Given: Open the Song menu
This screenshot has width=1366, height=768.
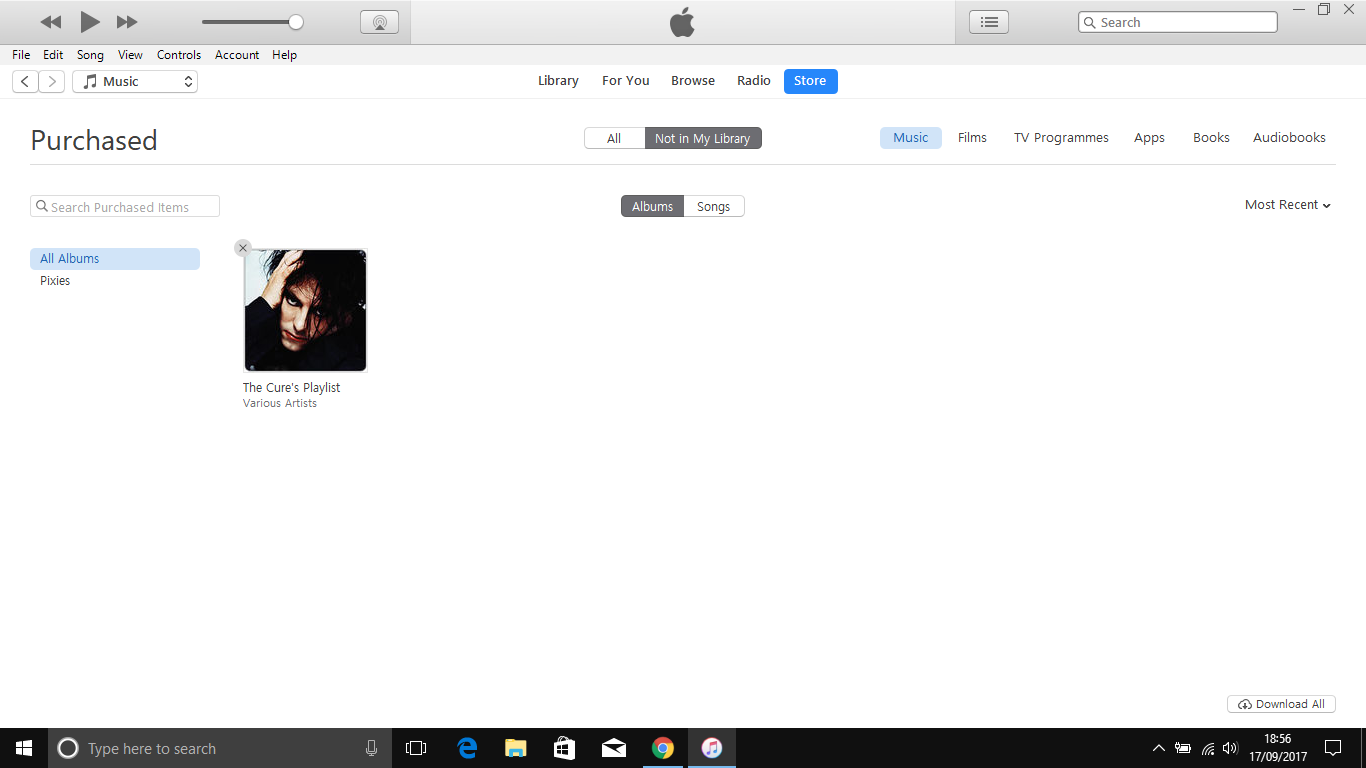Looking at the screenshot, I should pos(90,55).
